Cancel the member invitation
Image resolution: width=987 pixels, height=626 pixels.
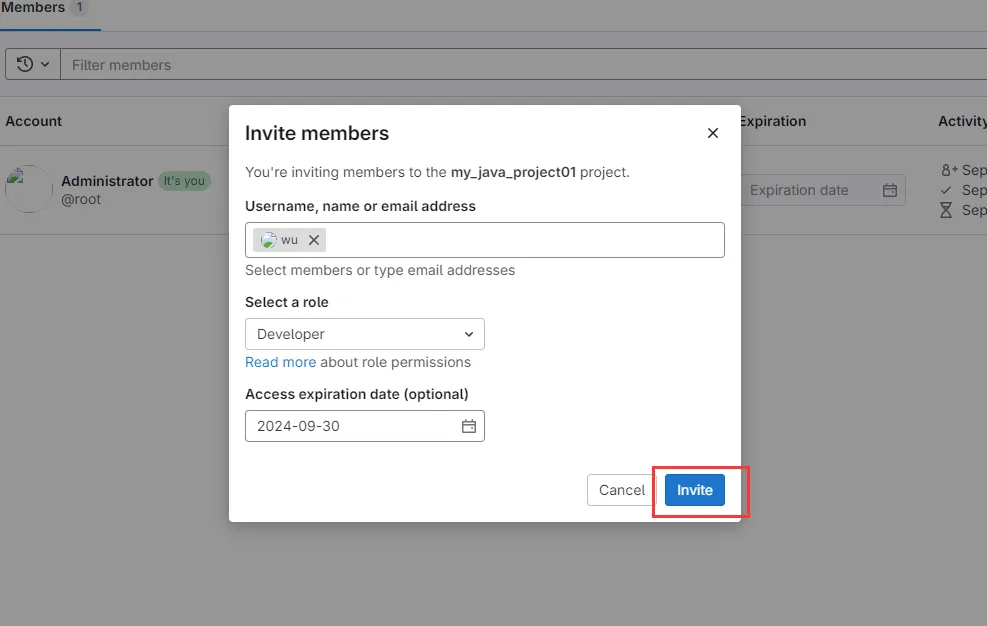pos(622,490)
